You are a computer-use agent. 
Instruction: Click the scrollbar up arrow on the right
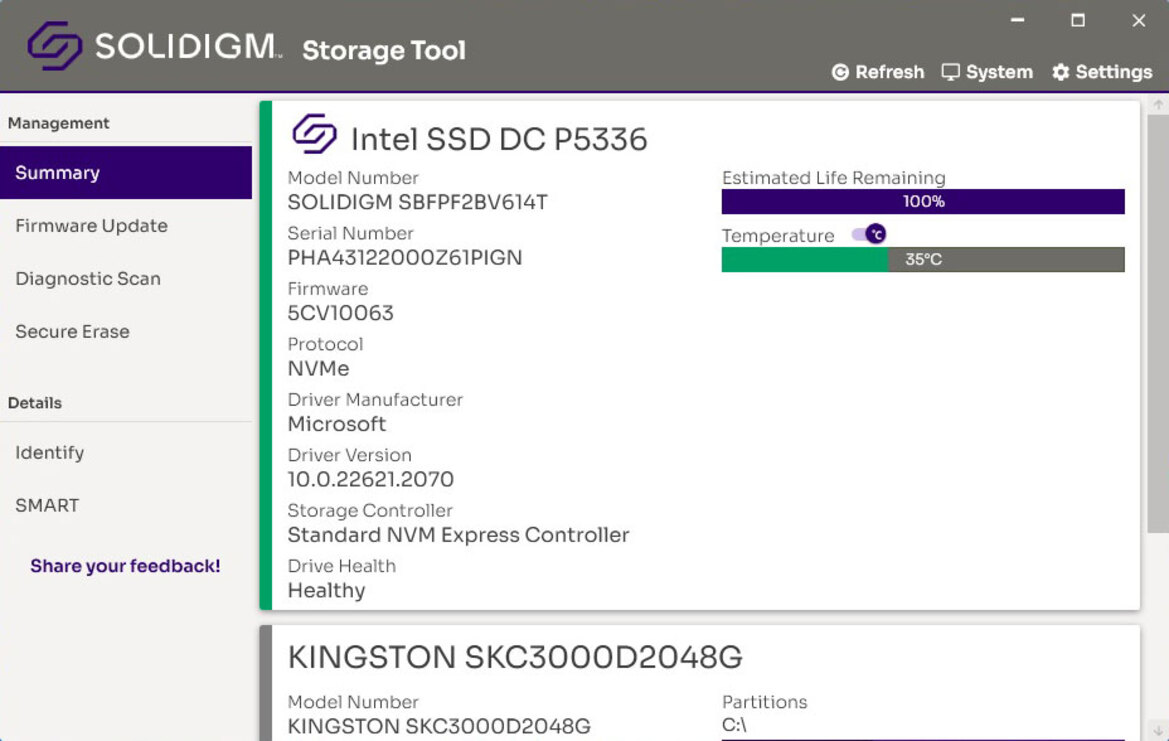pos(1160,102)
